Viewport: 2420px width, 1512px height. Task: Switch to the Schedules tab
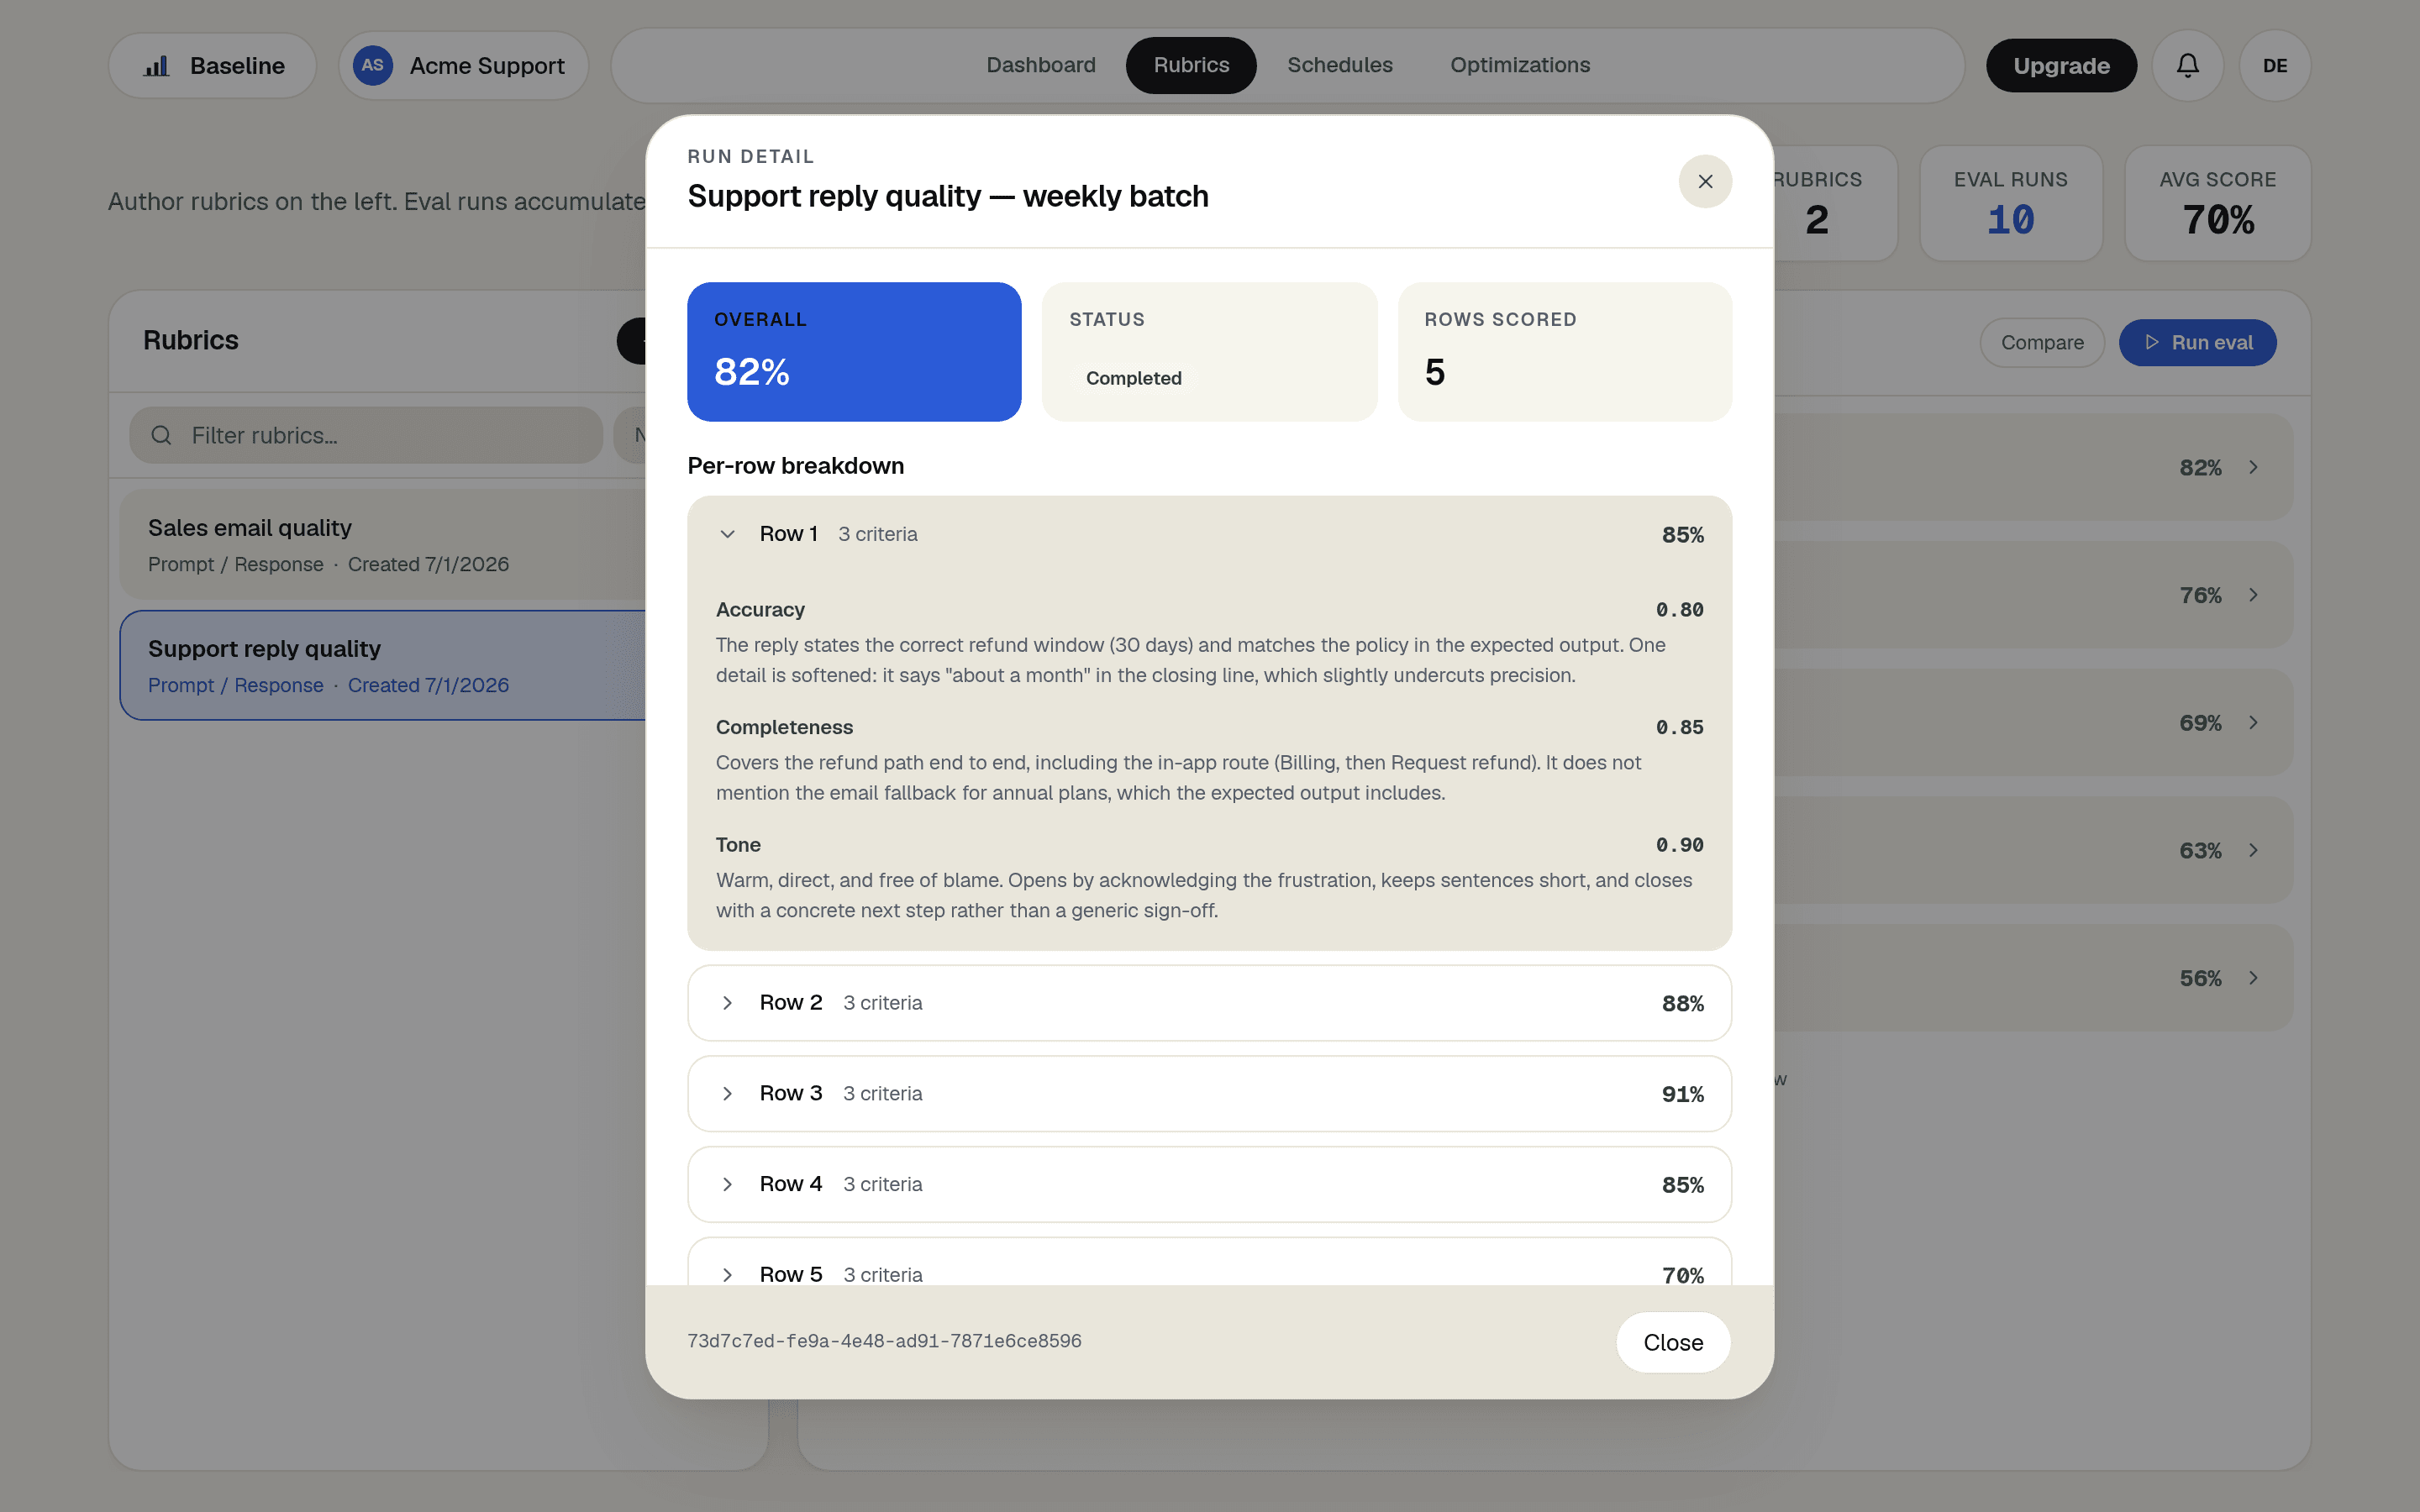click(1340, 65)
